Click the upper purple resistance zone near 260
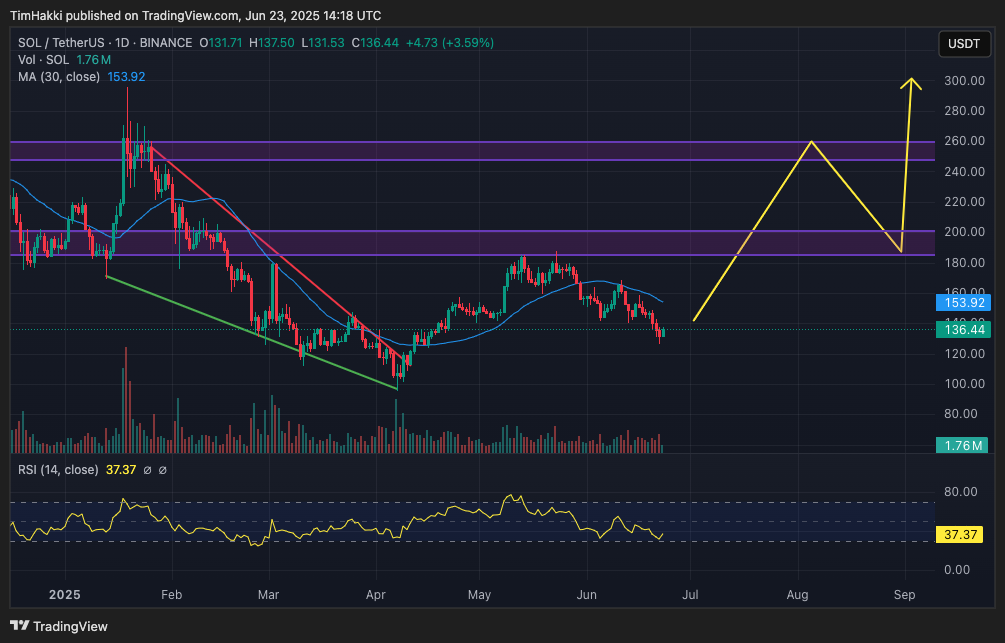Viewport: 1005px width, 643px height. 500,151
